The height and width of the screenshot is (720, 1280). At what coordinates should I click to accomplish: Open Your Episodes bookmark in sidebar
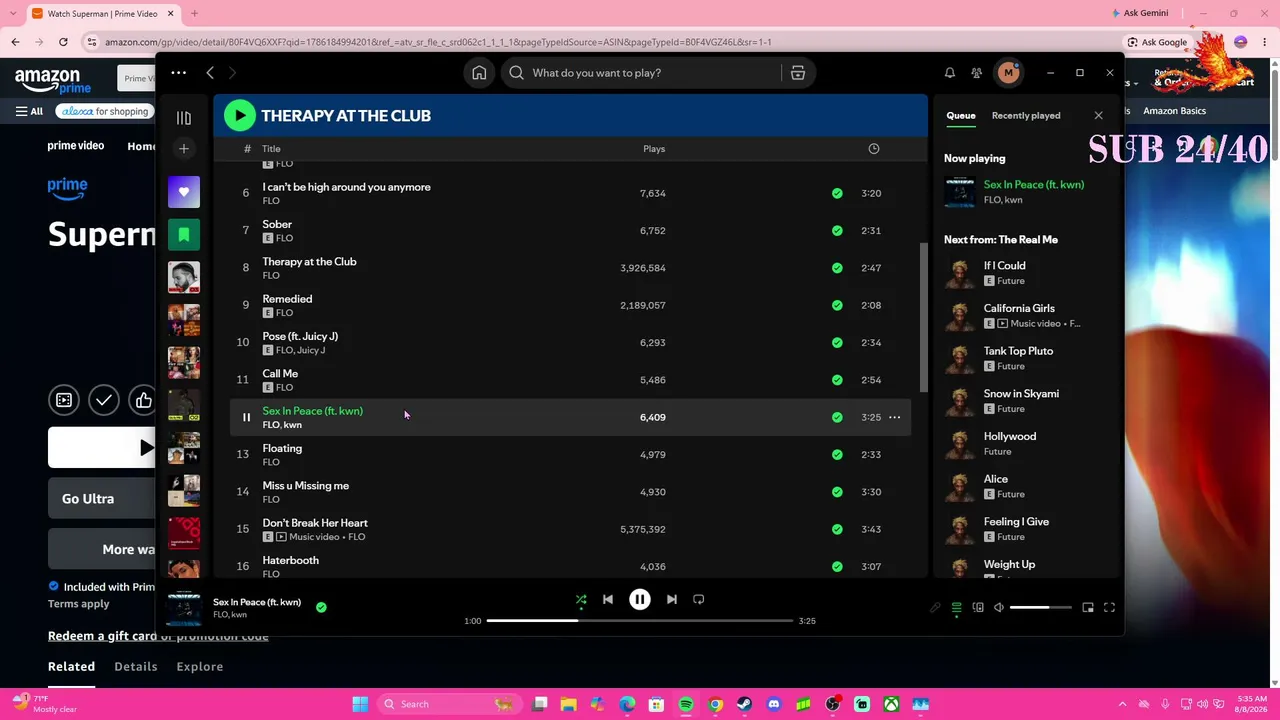tap(184, 235)
